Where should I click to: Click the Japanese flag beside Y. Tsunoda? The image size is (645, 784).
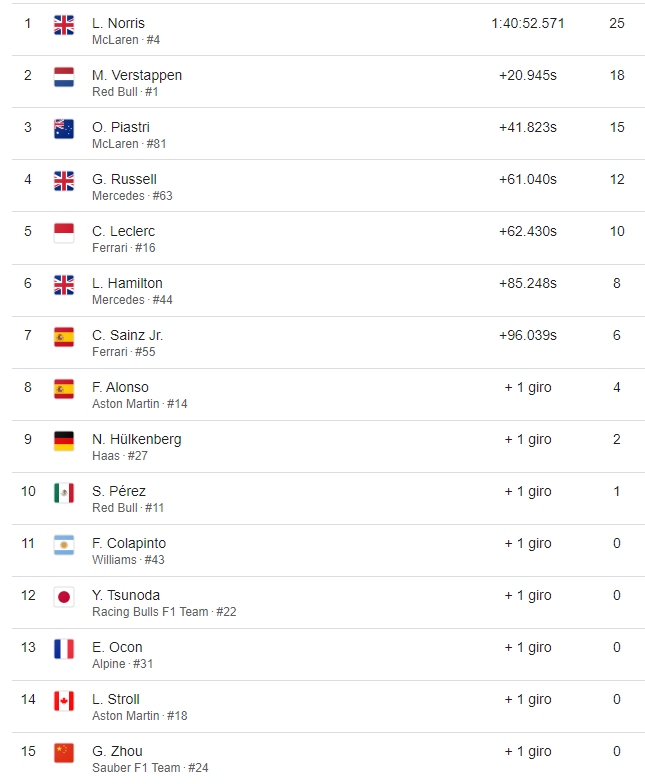[x=64, y=597]
